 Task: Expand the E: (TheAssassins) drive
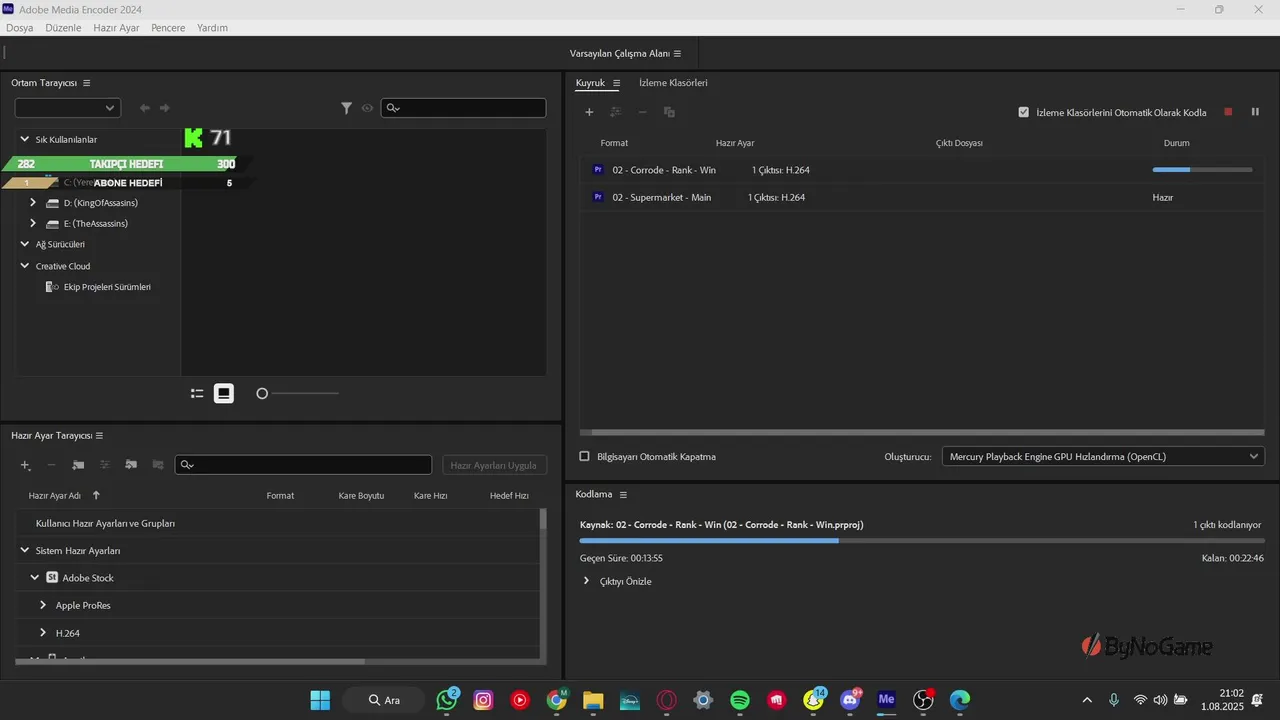tap(33, 223)
